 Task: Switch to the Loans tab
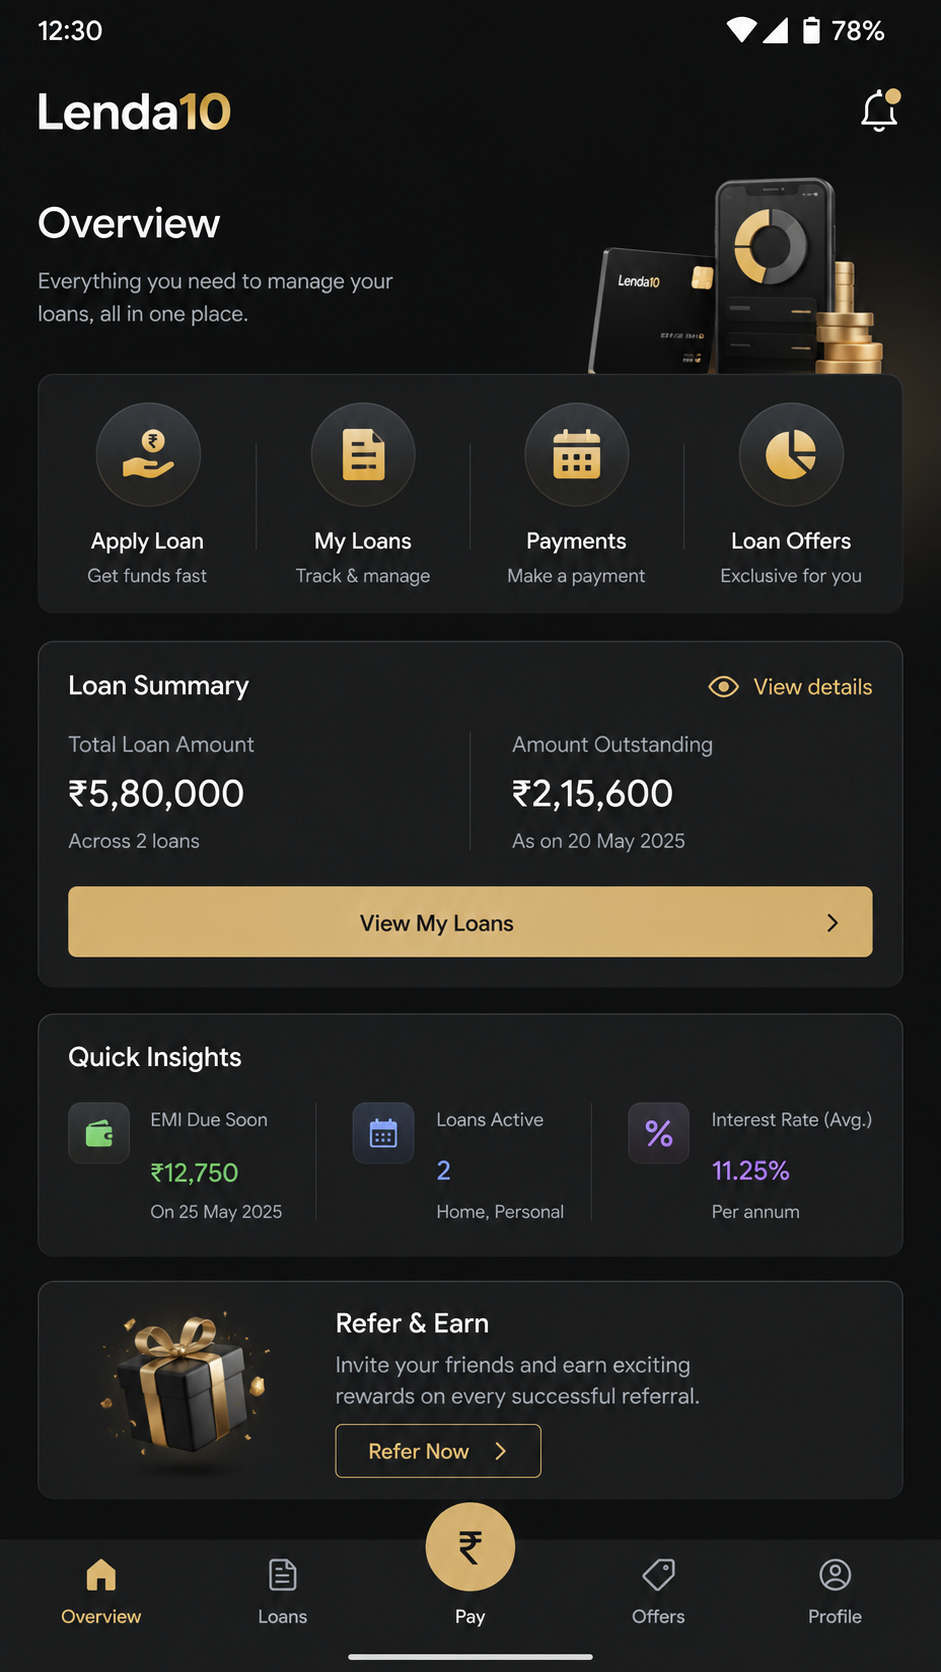pyautogui.click(x=283, y=1592)
